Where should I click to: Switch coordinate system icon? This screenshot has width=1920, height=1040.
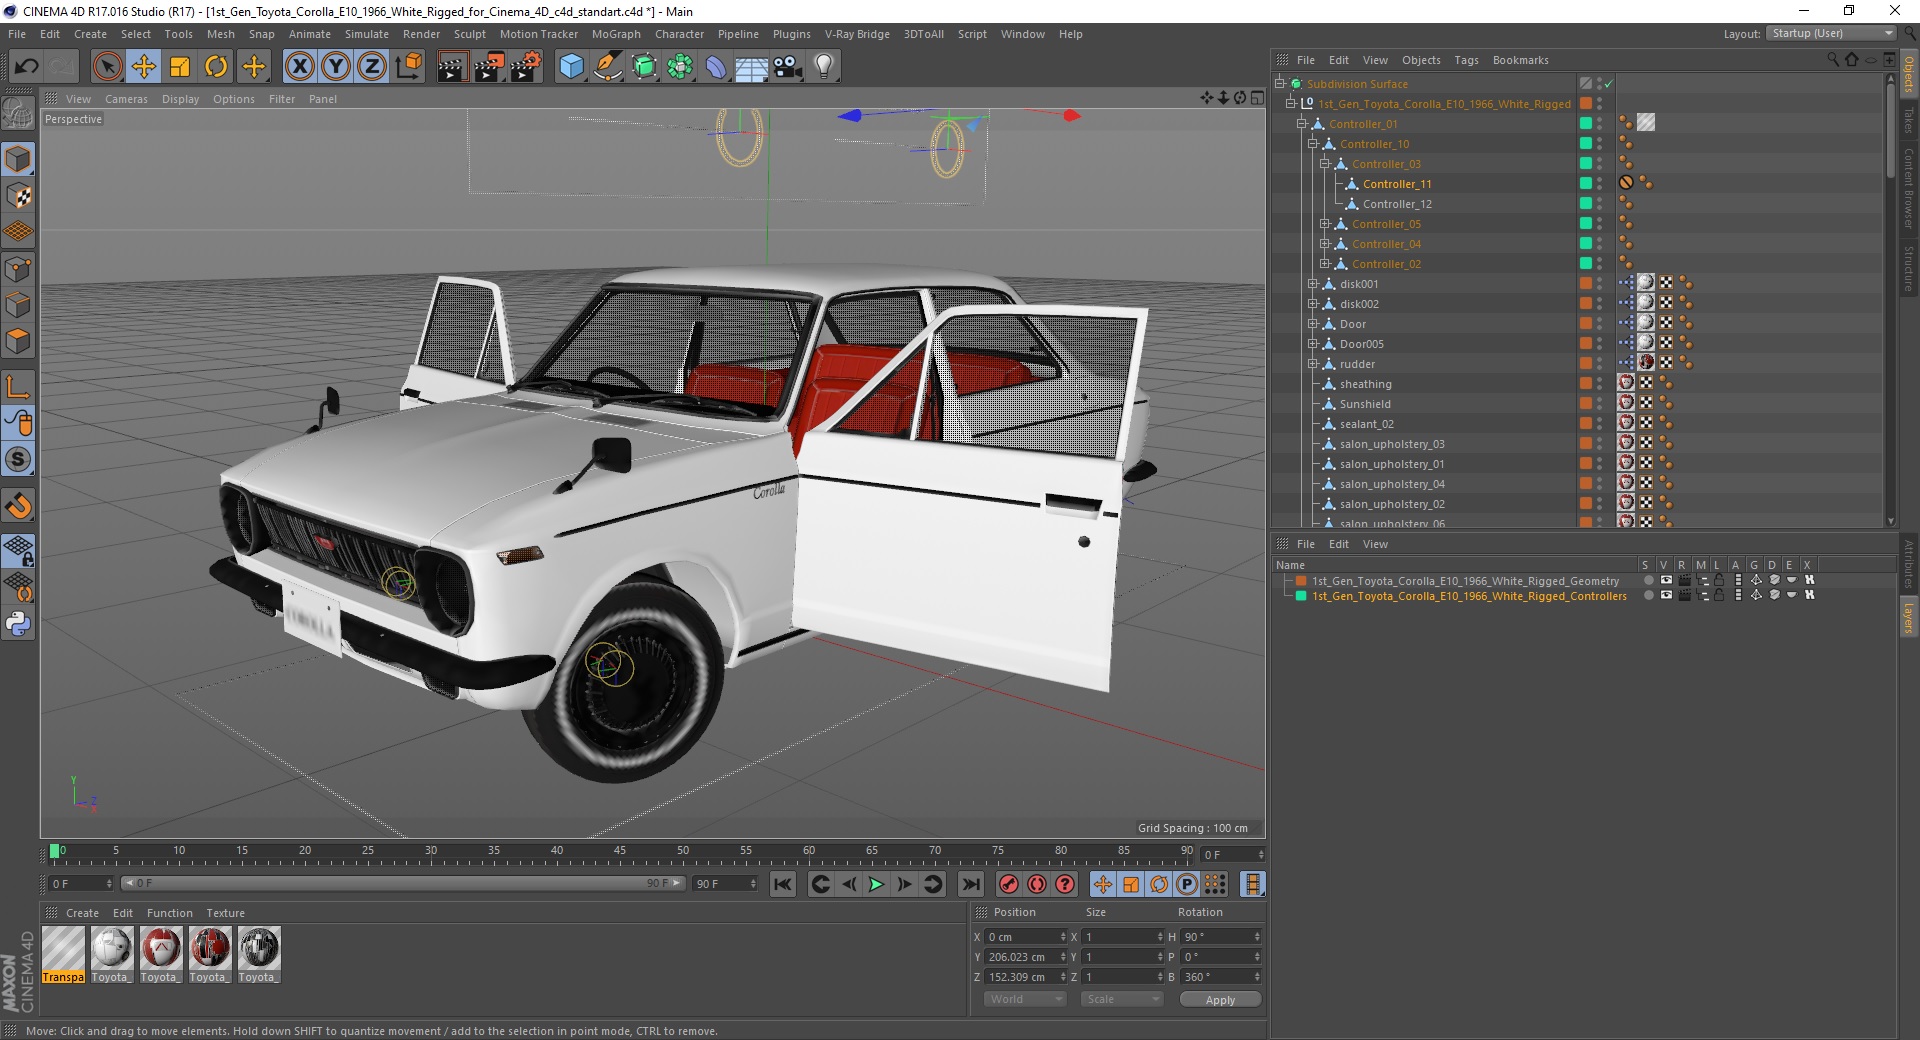[408, 67]
